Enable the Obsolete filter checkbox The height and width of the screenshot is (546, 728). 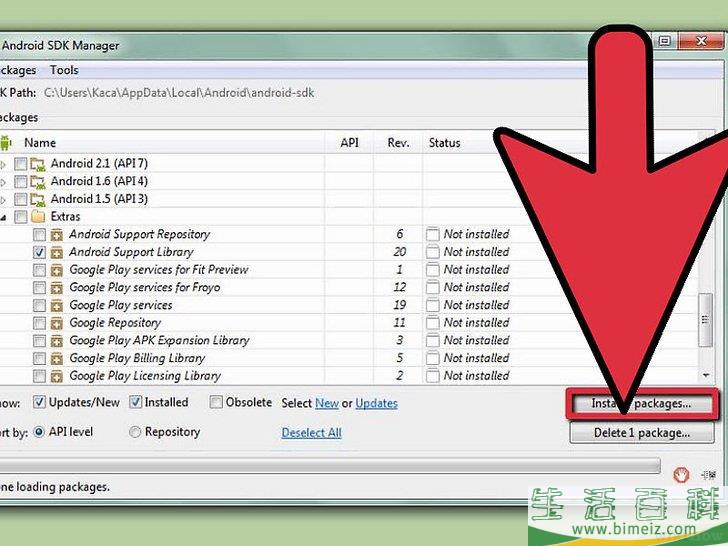tap(216, 402)
